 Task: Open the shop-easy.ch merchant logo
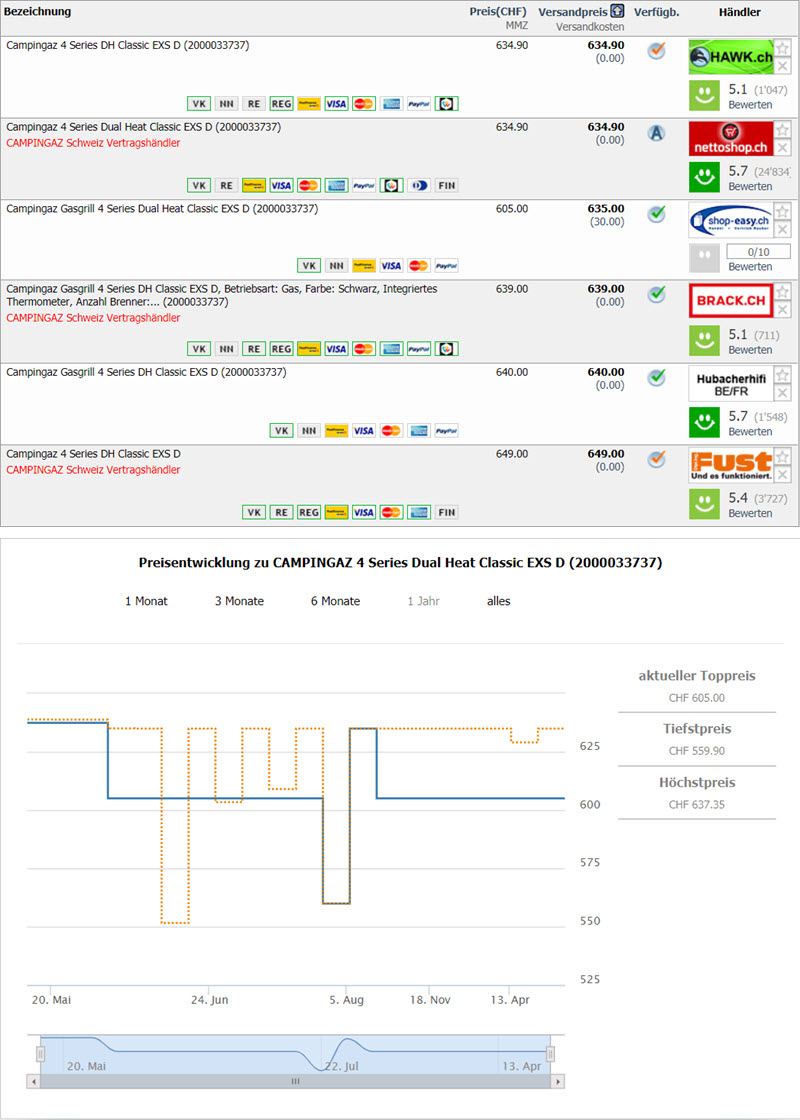[731, 220]
